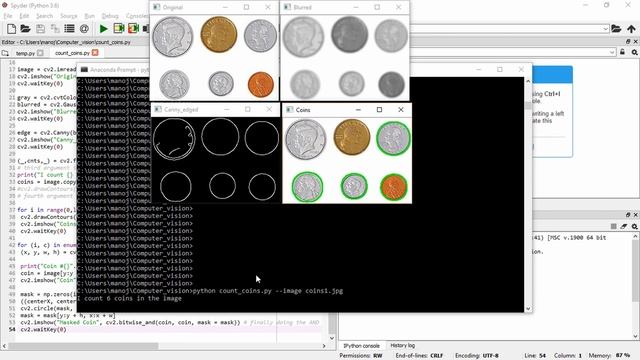The height and width of the screenshot is (360, 640).
Task: Click Run cell and advance toolbar icon
Action: click(133, 29)
